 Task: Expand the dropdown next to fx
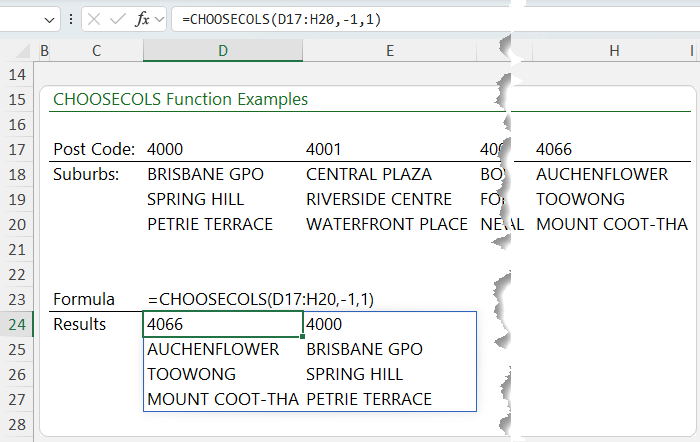click(x=159, y=20)
